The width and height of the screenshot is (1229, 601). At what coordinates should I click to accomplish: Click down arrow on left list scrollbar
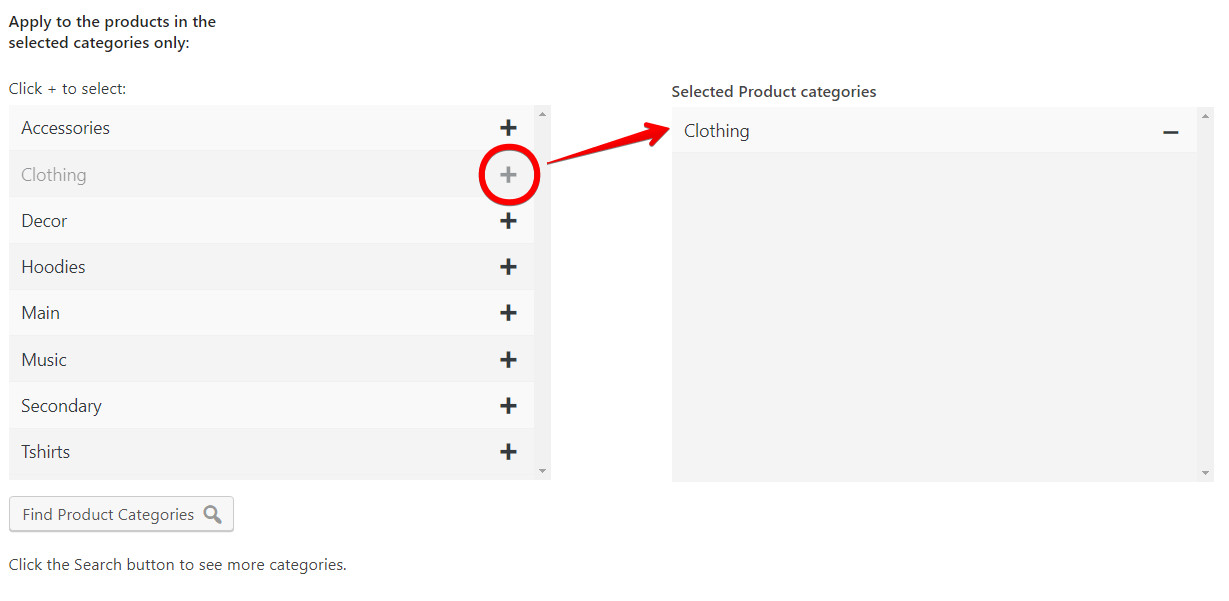[543, 471]
